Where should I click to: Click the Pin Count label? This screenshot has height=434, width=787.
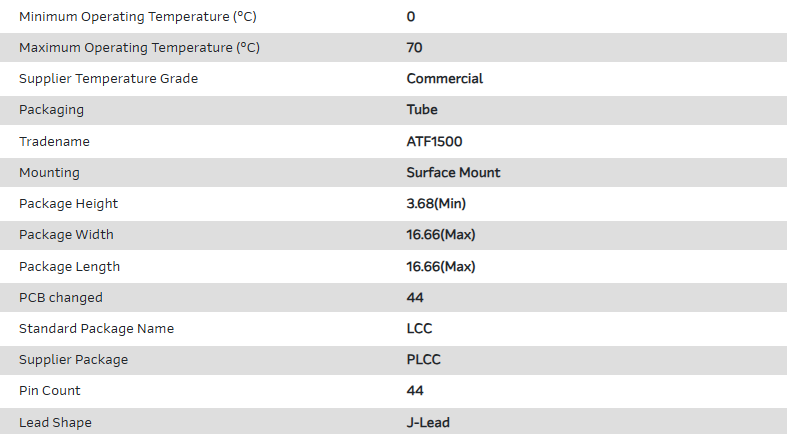tap(50, 391)
